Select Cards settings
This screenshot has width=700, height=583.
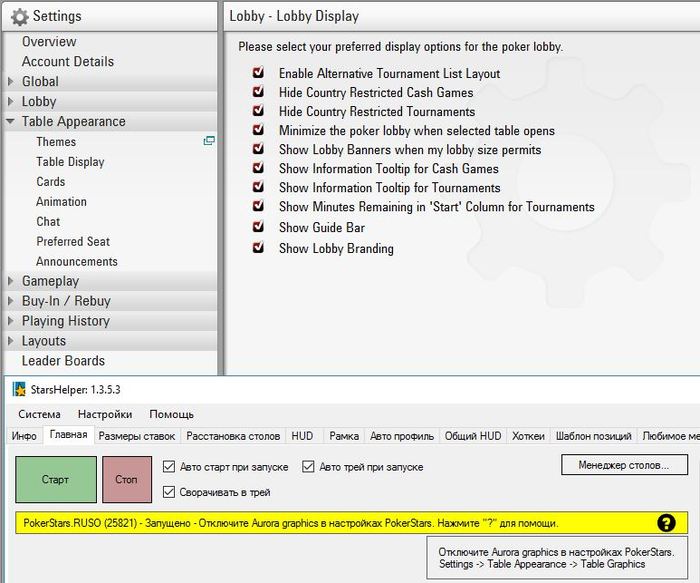[x=50, y=182]
